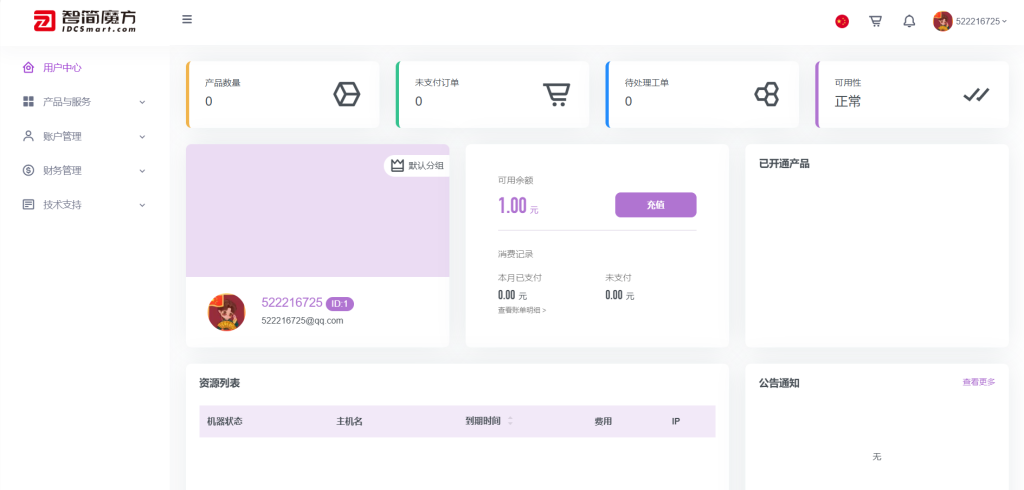Click the profile card avatar picture
Screen dimensions: 1024x490
[x=227, y=312]
